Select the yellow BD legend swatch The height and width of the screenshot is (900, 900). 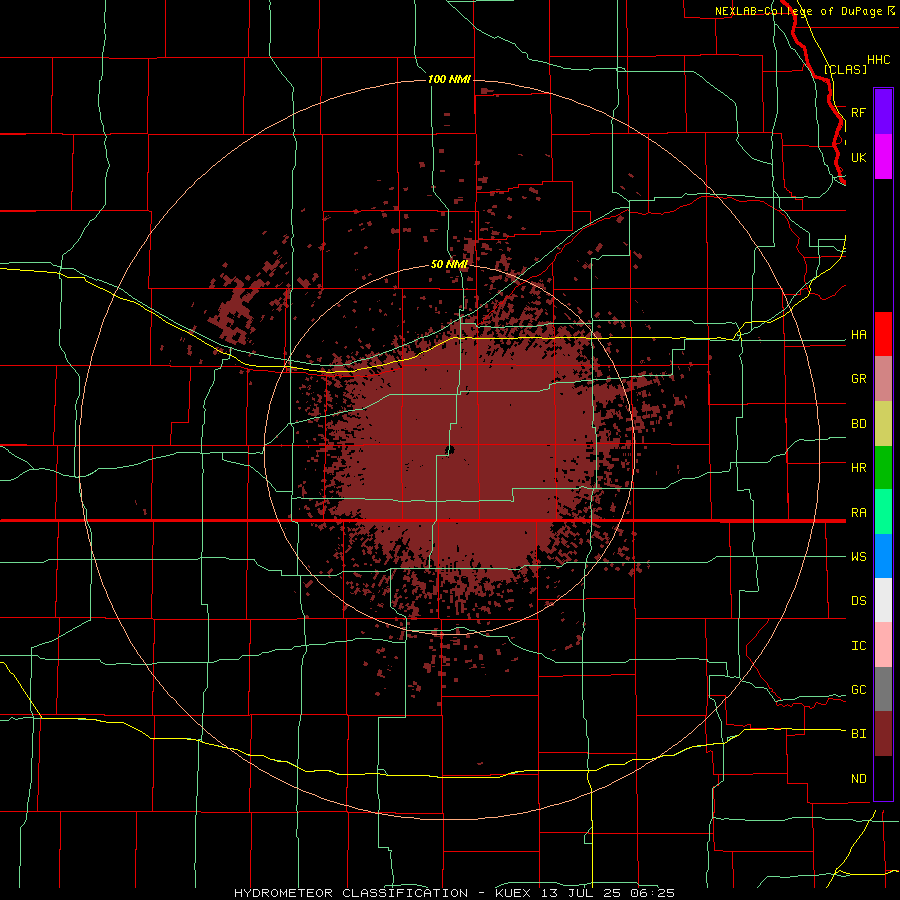click(x=883, y=424)
